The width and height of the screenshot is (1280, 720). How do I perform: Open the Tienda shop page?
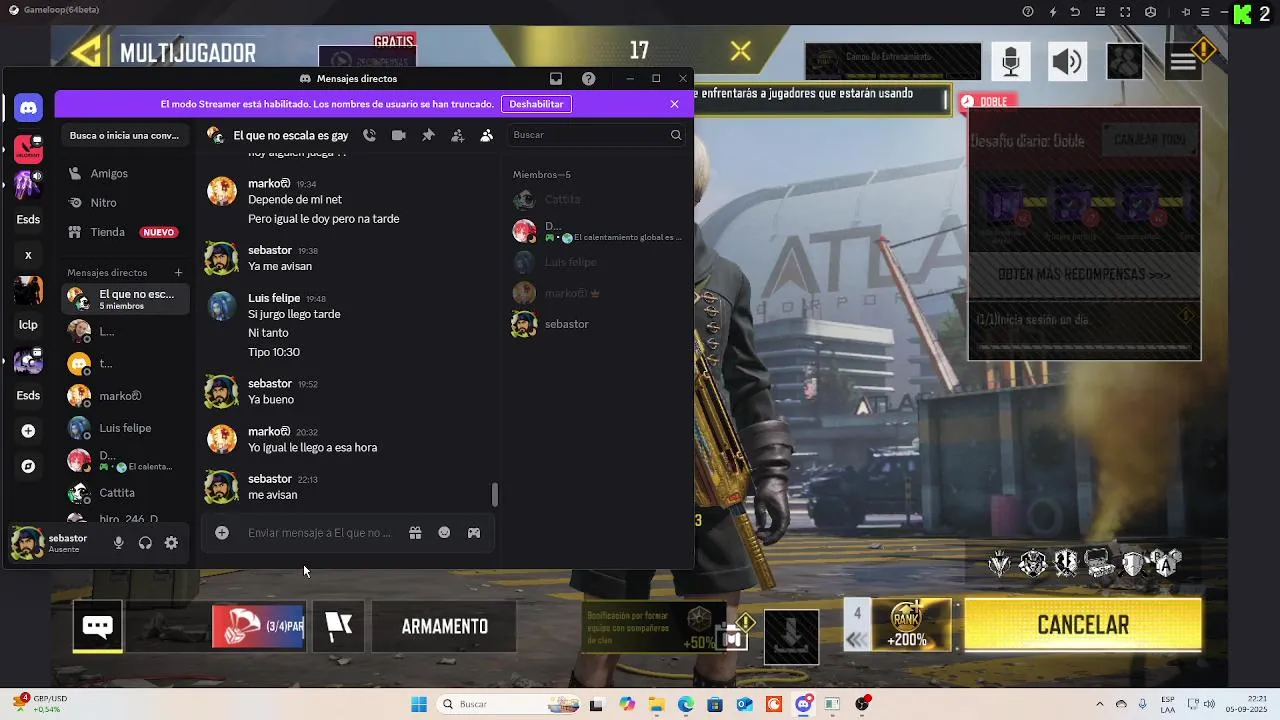click(126, 232)
